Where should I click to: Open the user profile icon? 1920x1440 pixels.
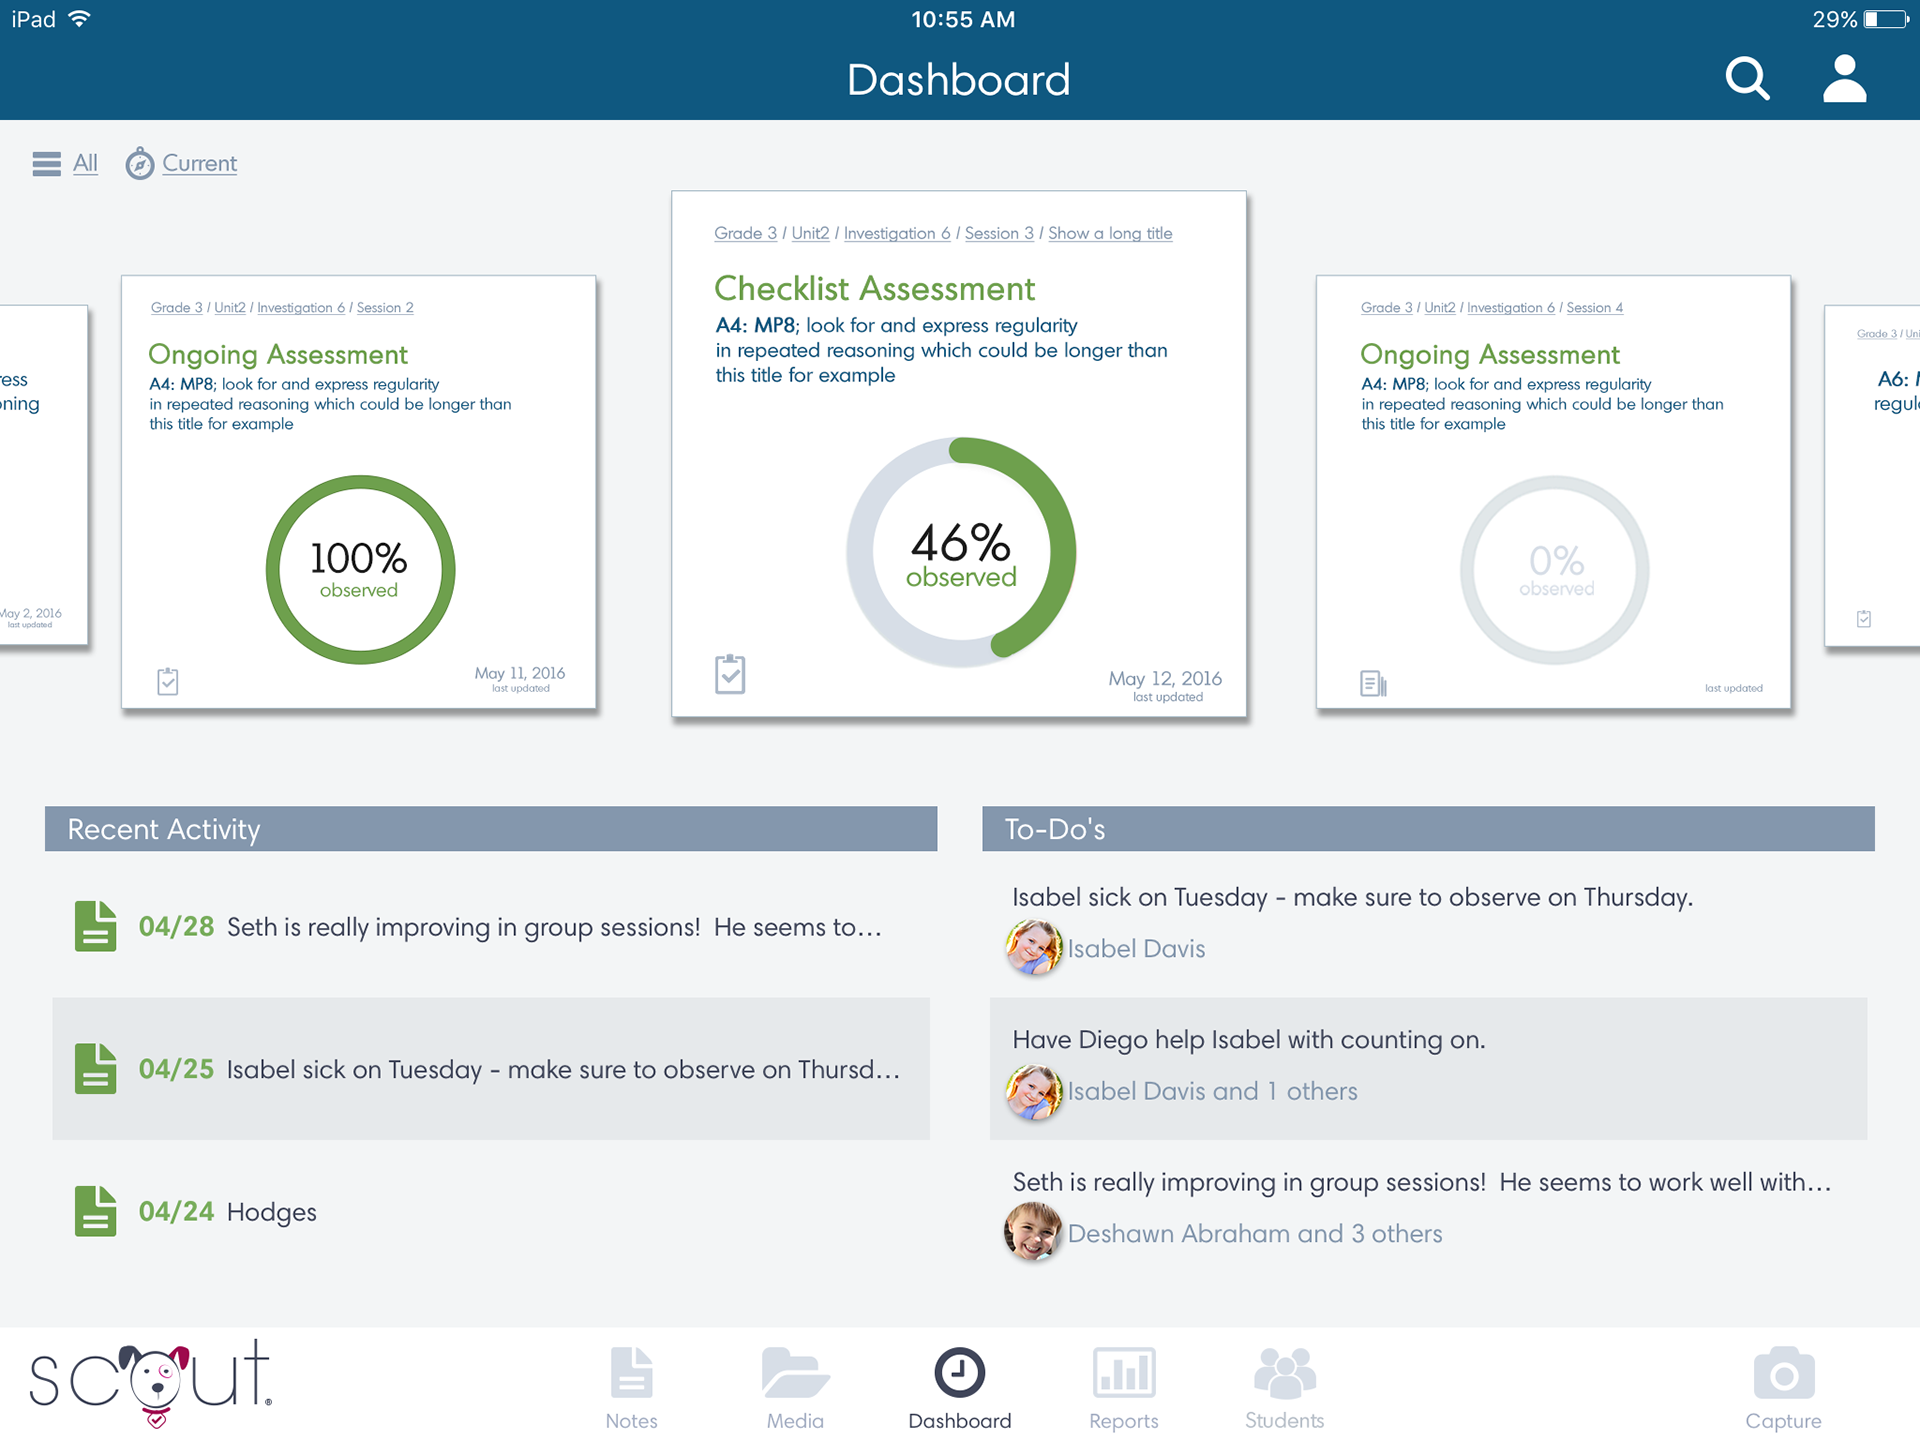pos(1844,79)
